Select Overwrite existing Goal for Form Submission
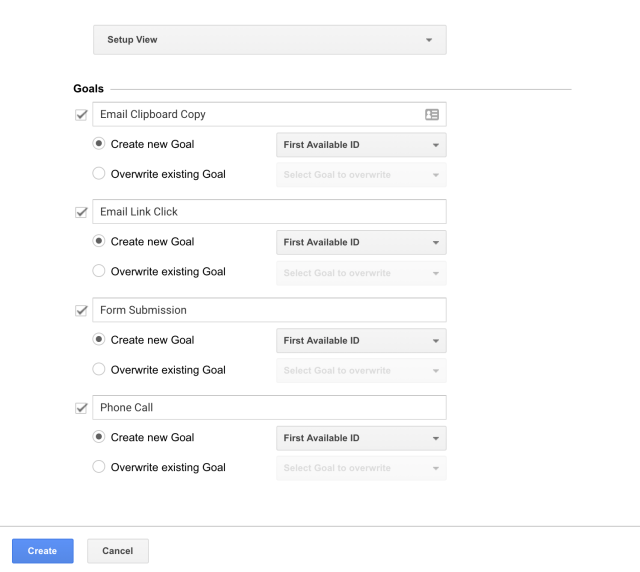The image size is (640, 572). (99, 369)
